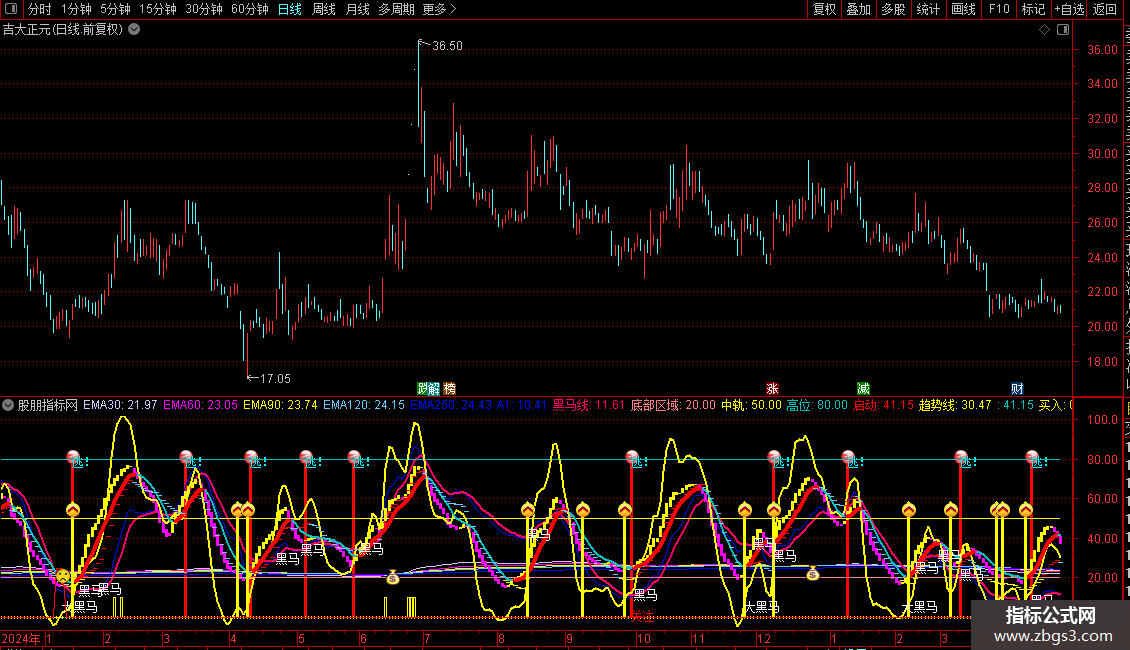Toggle 复权 price adjustment
Viewport: 1130px width, 650px height.
[824, 10]
